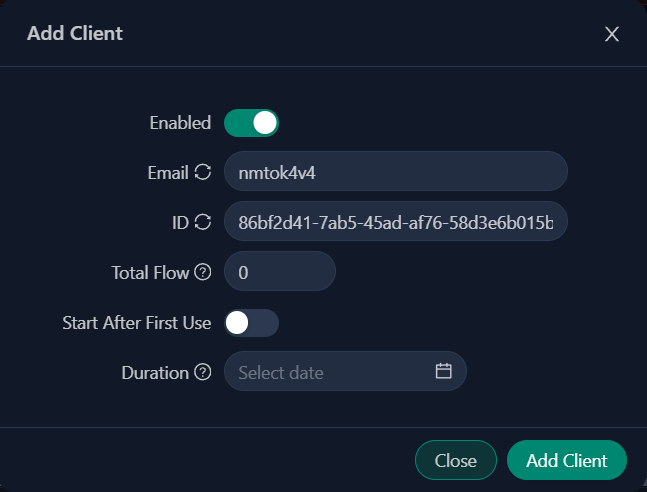Click the ID field with the UUID
Viewport: 647px width, 492px height.
click(x=395, y=222)
